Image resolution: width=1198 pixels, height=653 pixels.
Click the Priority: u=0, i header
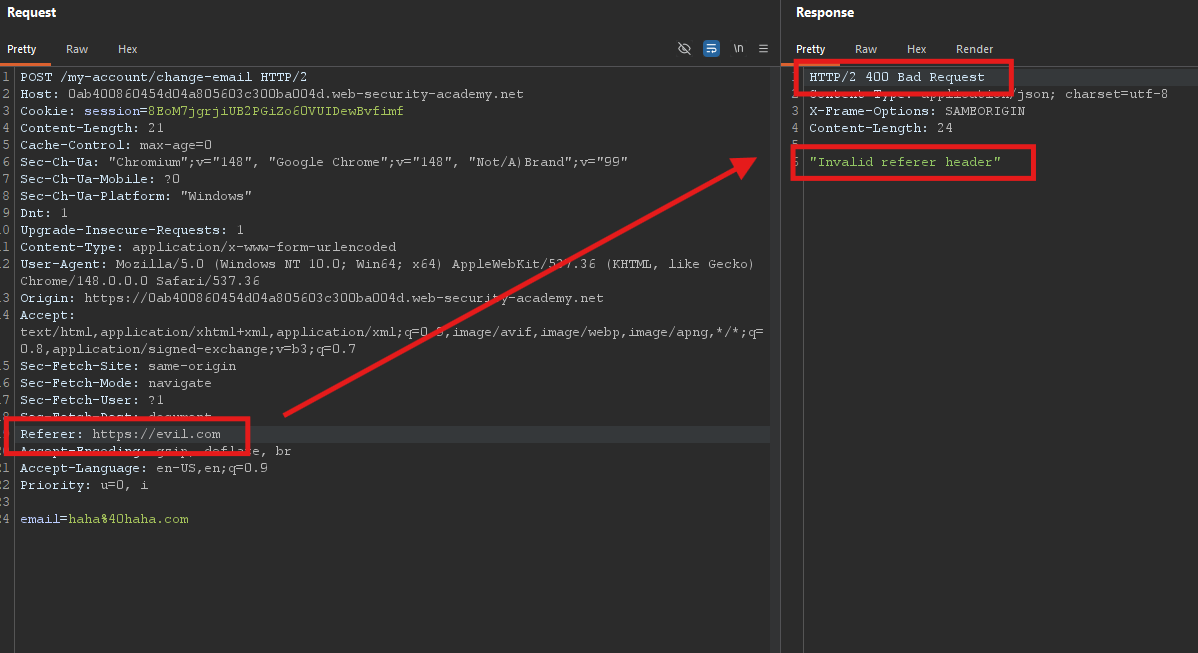tap(84, 485)
